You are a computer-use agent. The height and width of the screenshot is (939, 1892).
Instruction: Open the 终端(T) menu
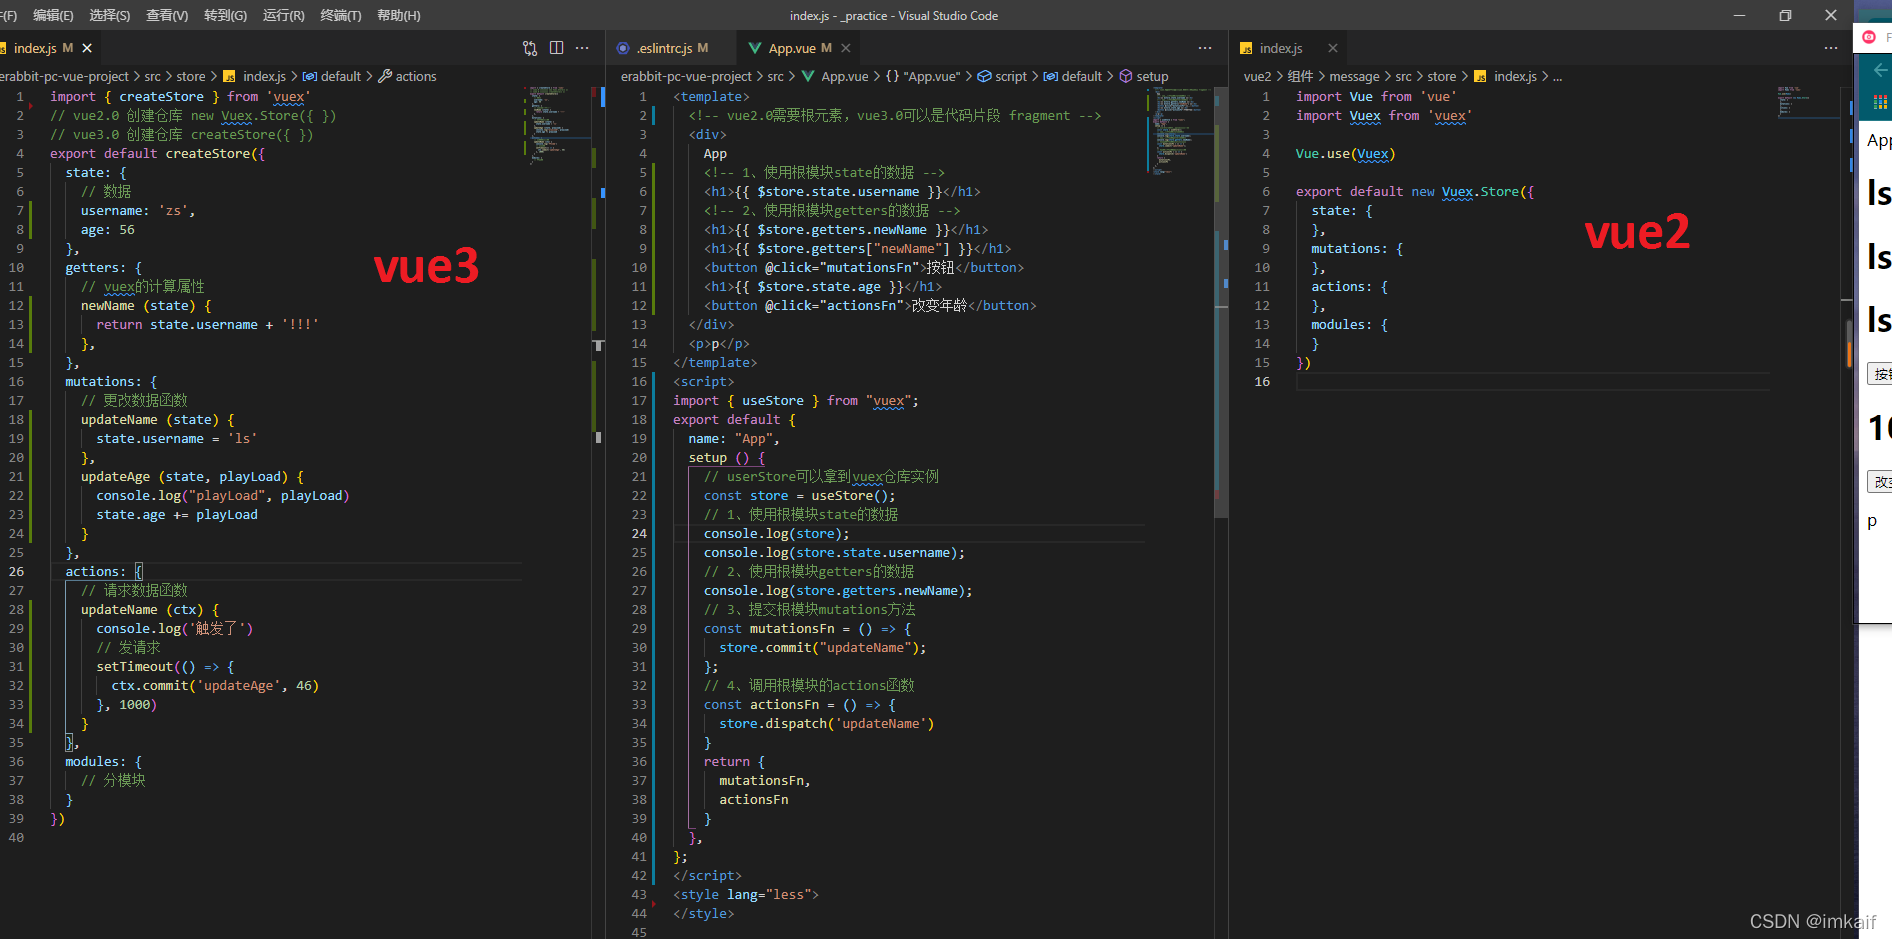[341, 15]
